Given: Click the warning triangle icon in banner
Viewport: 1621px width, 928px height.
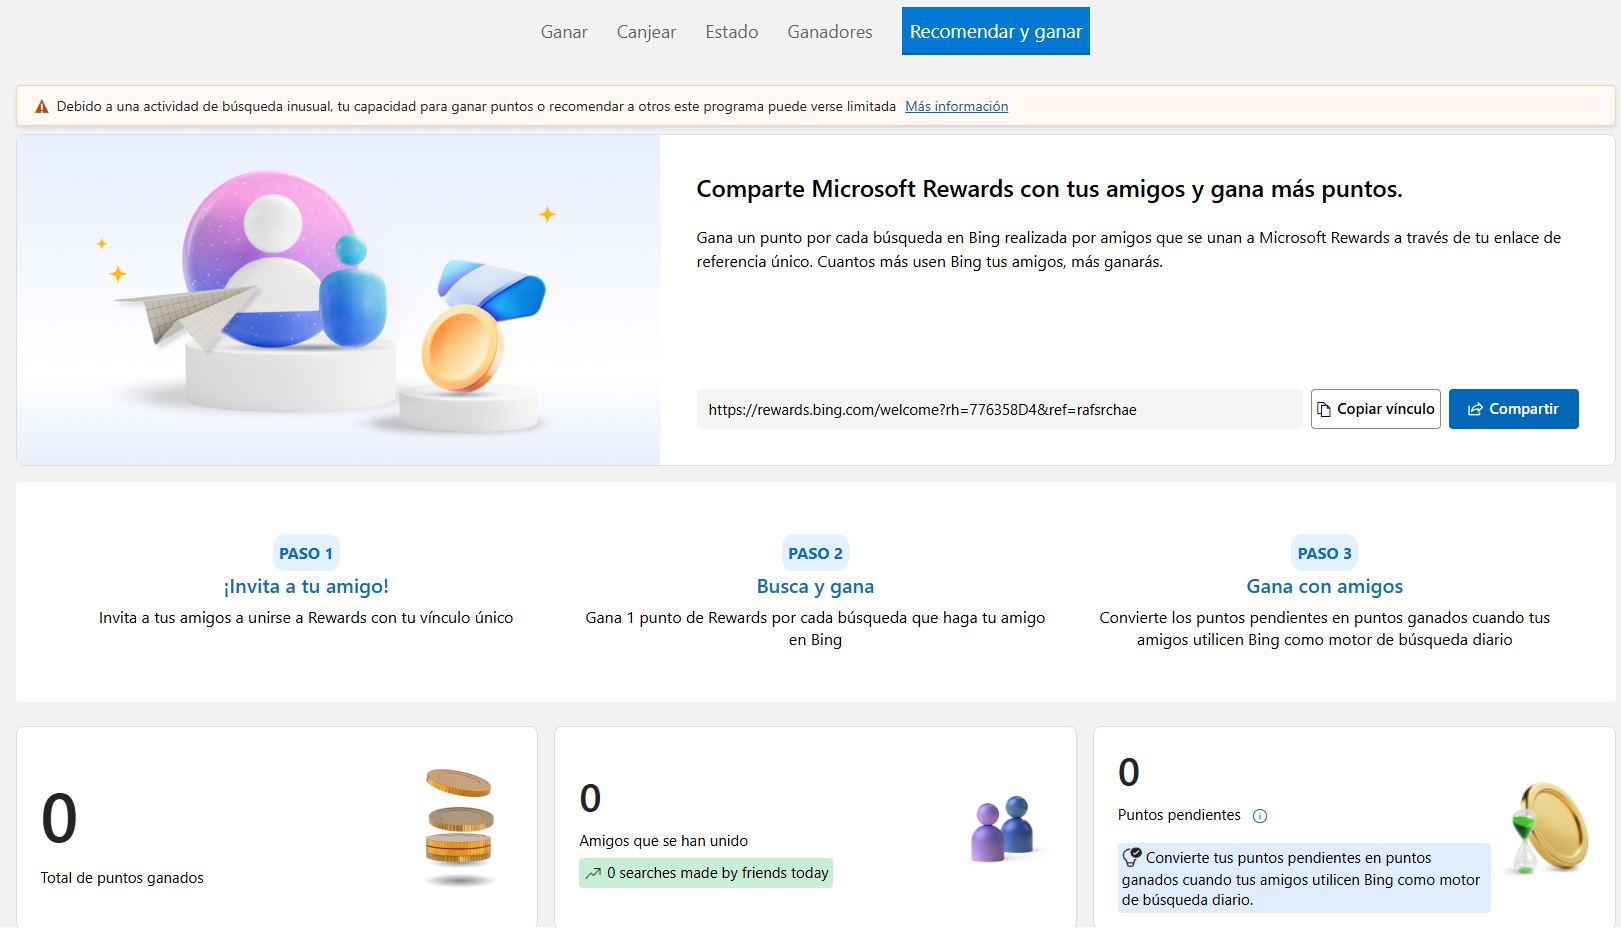Looking at the screenshot, I should [42, 106].
